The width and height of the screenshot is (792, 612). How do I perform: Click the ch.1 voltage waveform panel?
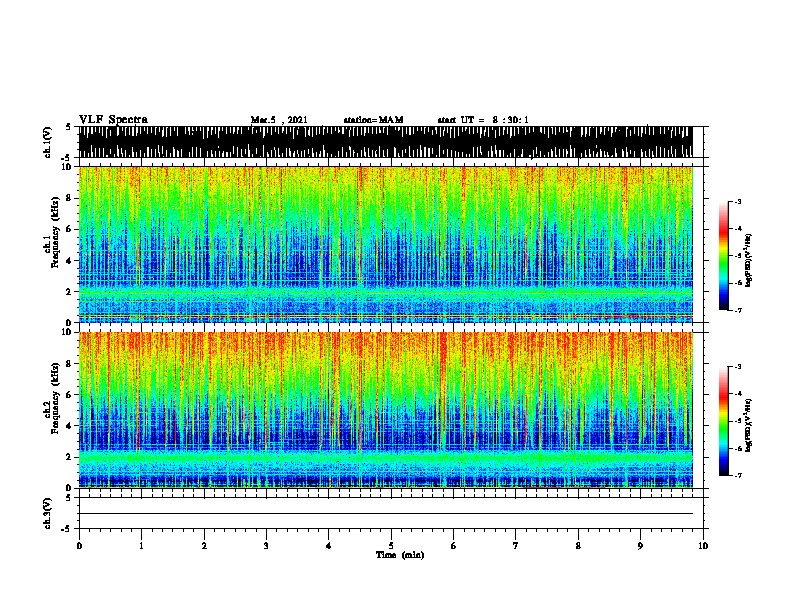click(x=386, y=142)
